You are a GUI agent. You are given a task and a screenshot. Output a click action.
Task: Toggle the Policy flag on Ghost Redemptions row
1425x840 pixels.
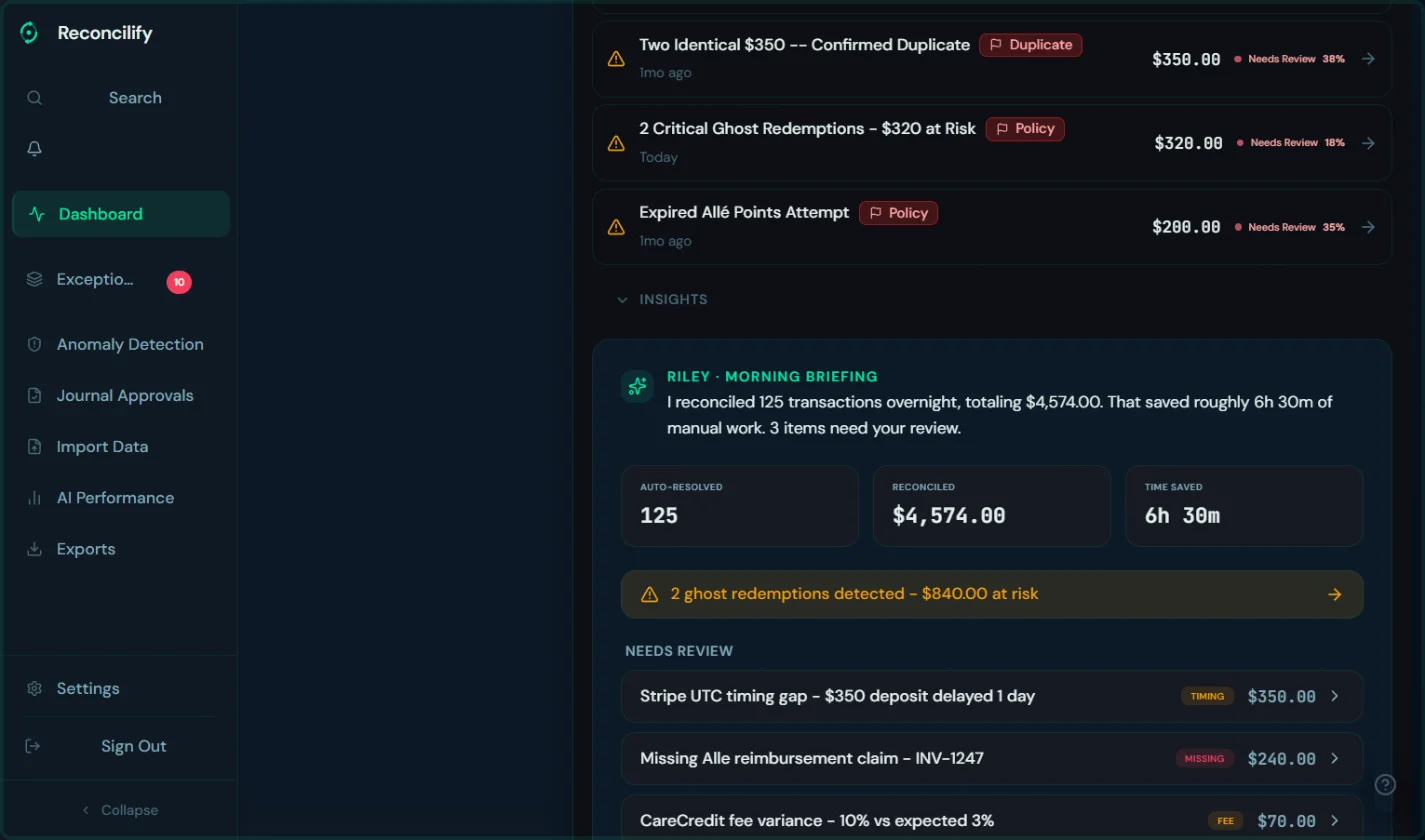point(1024,128)
